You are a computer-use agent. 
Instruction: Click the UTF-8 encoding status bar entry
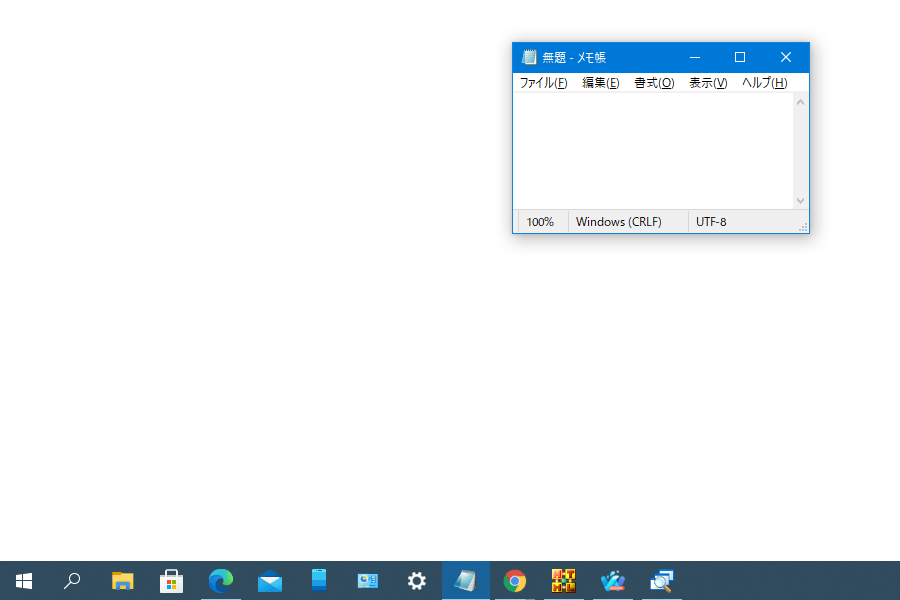pyautogui.click(x=711, y=222)
